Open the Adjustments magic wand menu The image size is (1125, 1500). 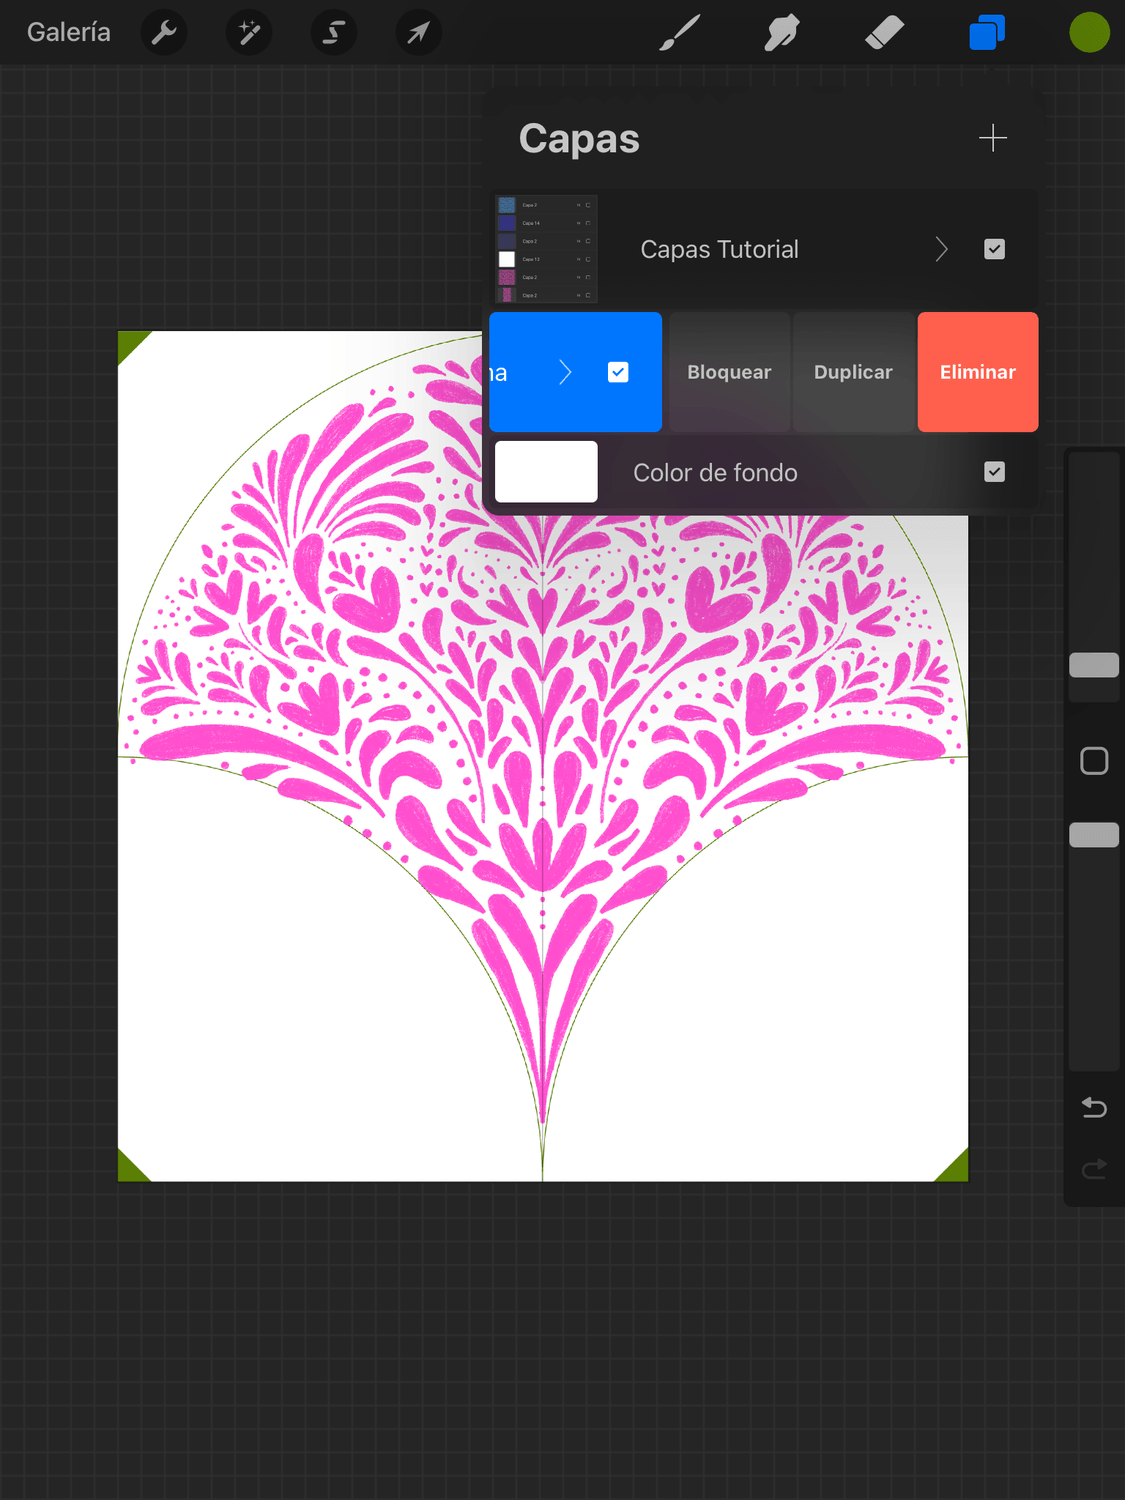pos(249,33)
